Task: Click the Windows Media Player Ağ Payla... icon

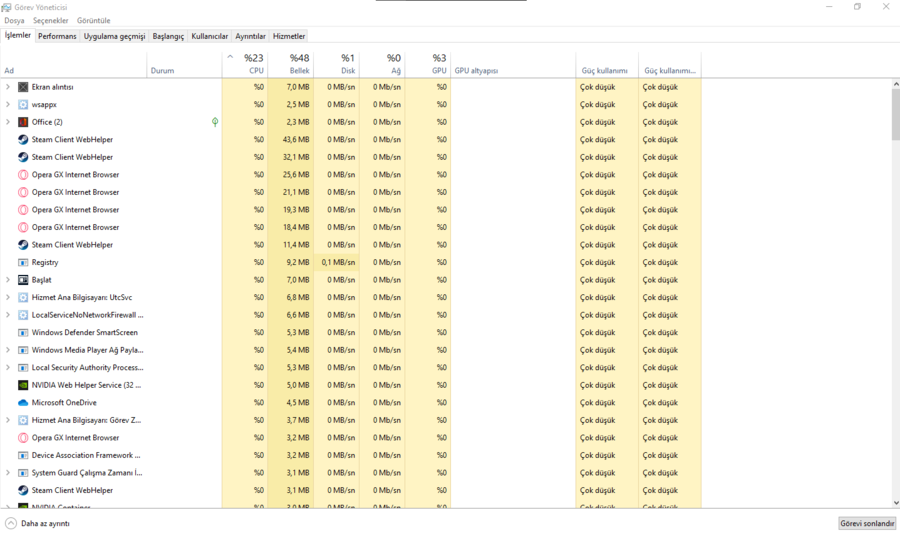Action: (x=23, y=350)
